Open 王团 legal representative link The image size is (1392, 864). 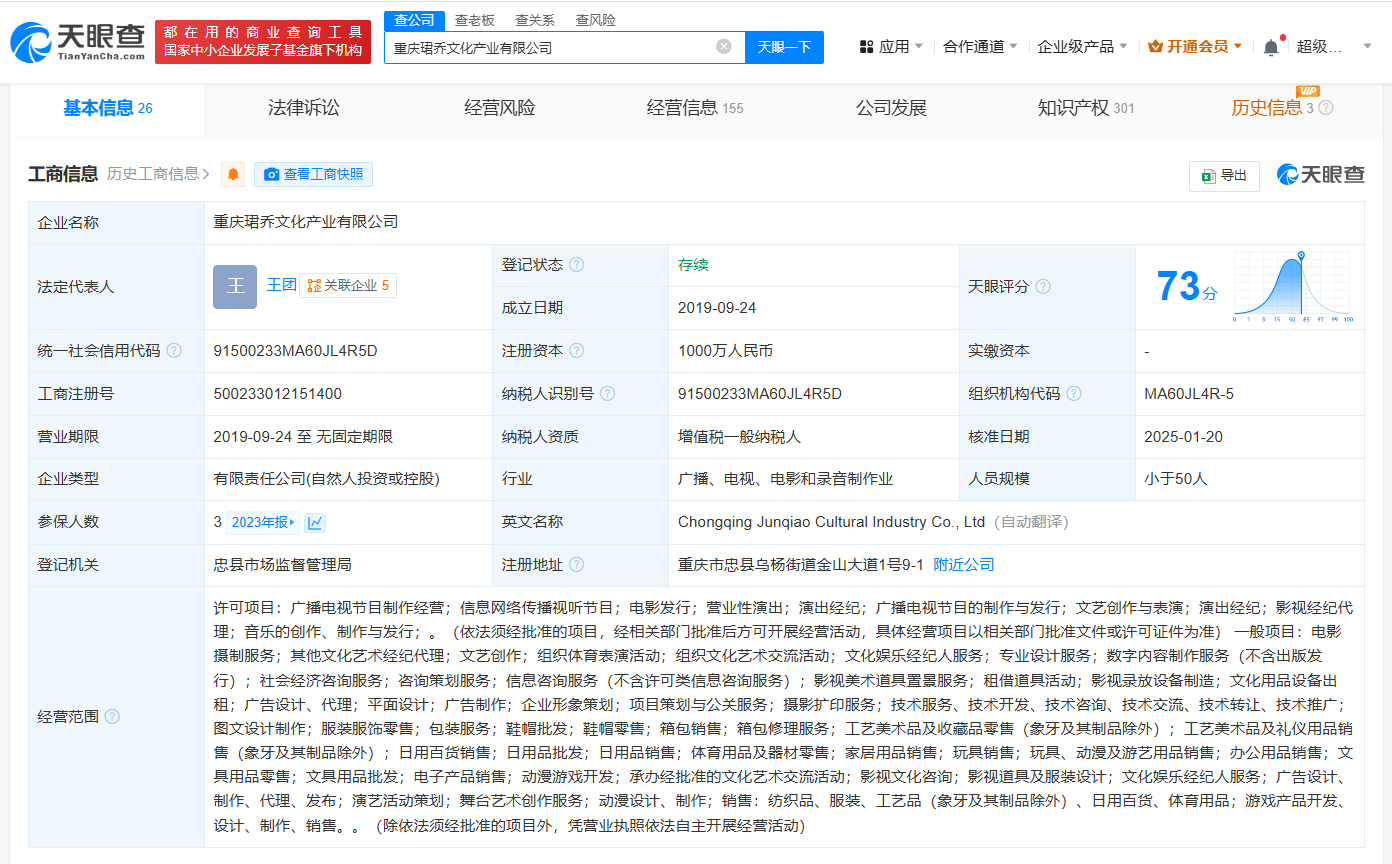281,285
